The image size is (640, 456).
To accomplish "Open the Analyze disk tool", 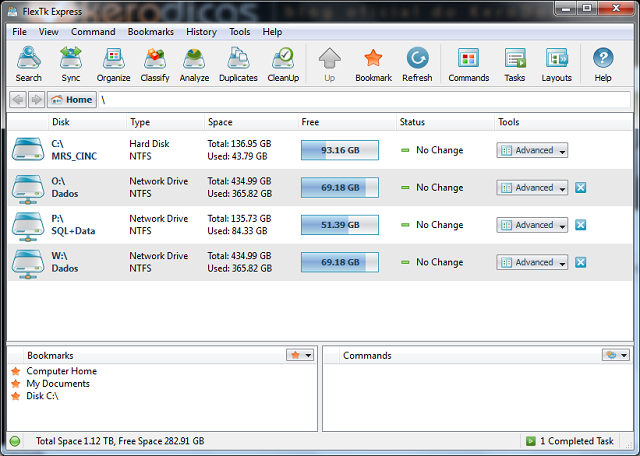I will point(194,64).
